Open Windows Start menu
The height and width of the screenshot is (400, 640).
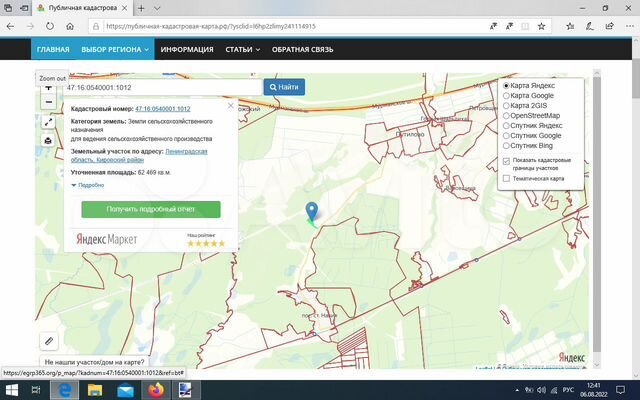(x=12, y=390)
